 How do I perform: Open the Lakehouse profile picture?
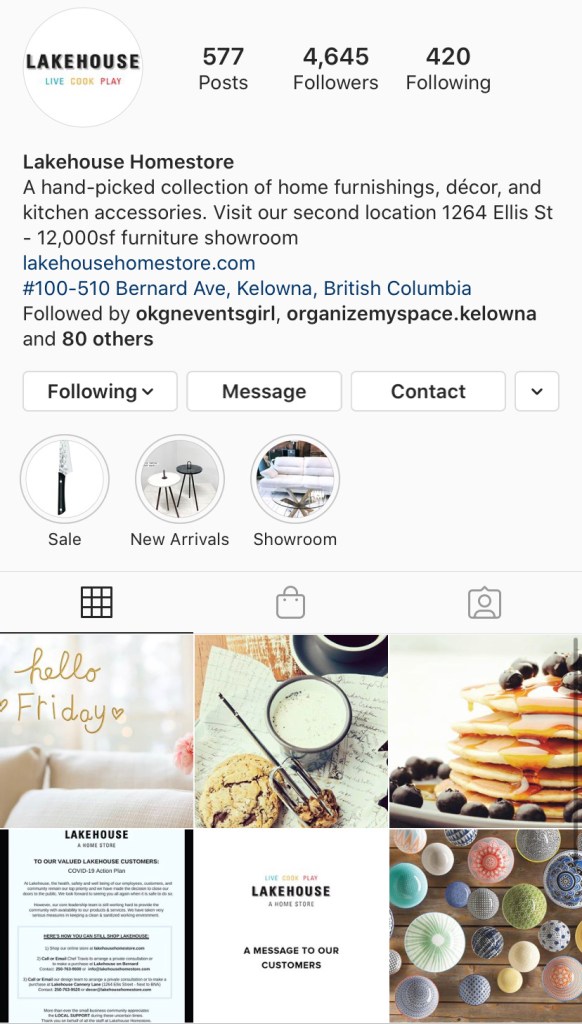pyautogui.click(x=82, y=67)
